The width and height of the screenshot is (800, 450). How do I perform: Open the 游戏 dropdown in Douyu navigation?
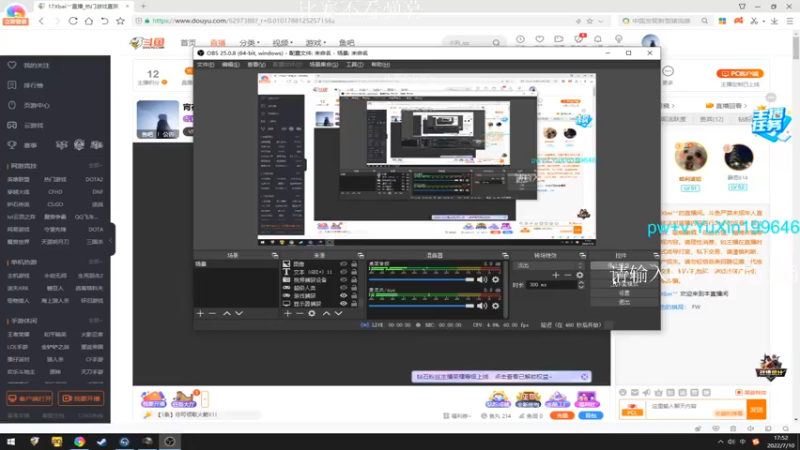coord(315,43)
